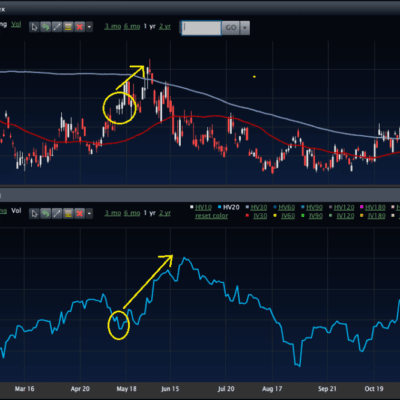Screen dimensions: 400x400
Task: Select the 1 yr range on the price chart
Action: click(x=150, y=26)
